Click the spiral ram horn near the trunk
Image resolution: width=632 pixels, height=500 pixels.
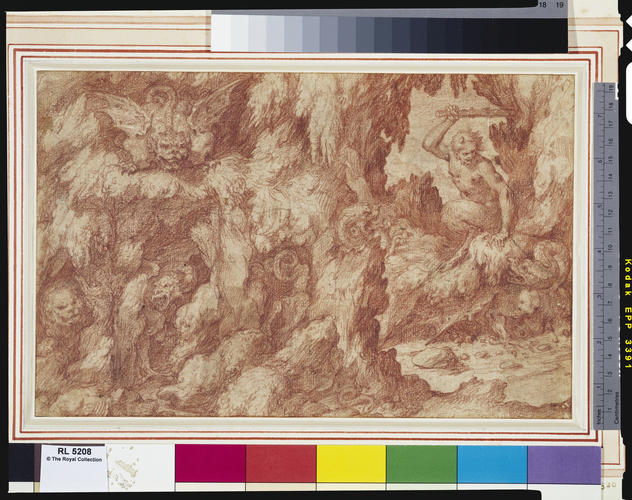(356, 230)
